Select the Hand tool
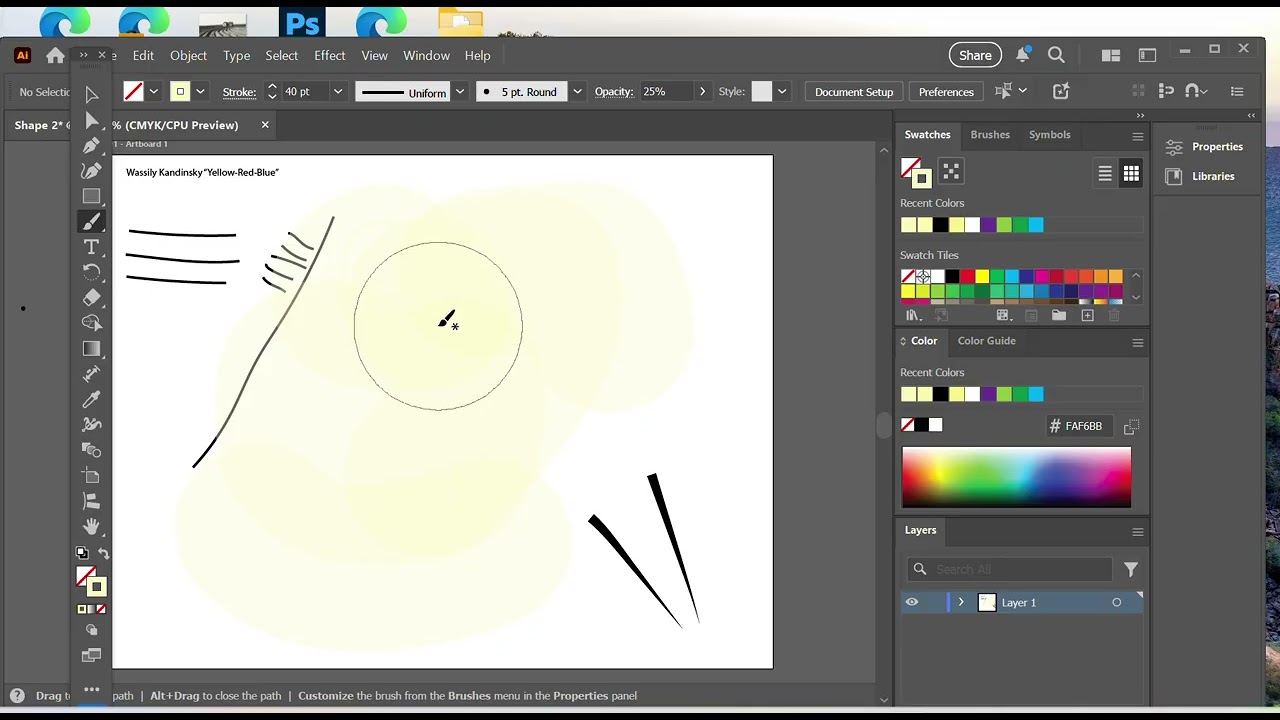This screenshot has width=1280, height=720. pos(91,526)
